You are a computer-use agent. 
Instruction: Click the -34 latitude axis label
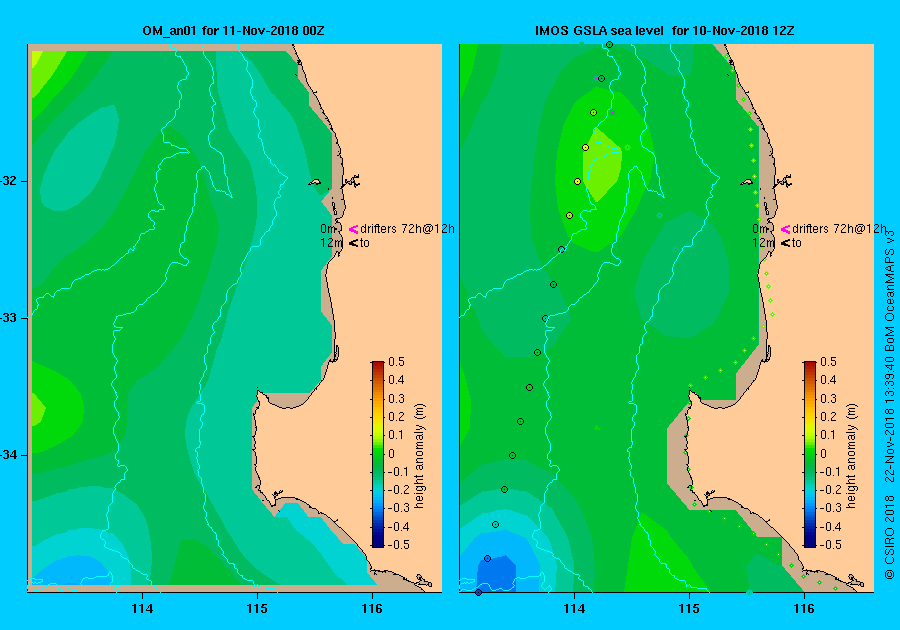coord(9,455)
